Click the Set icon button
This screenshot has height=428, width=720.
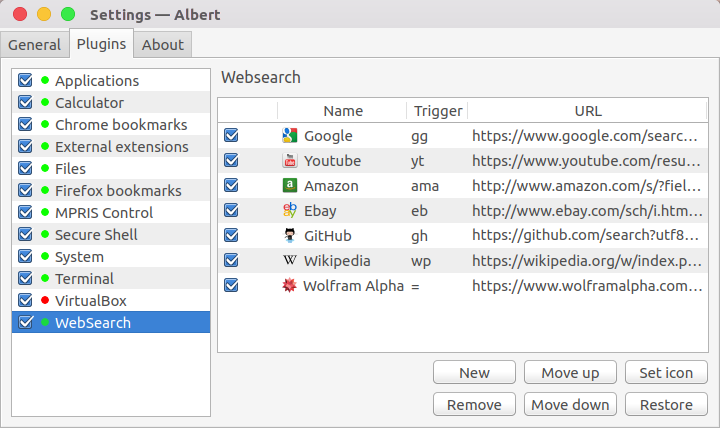(666, 372)
